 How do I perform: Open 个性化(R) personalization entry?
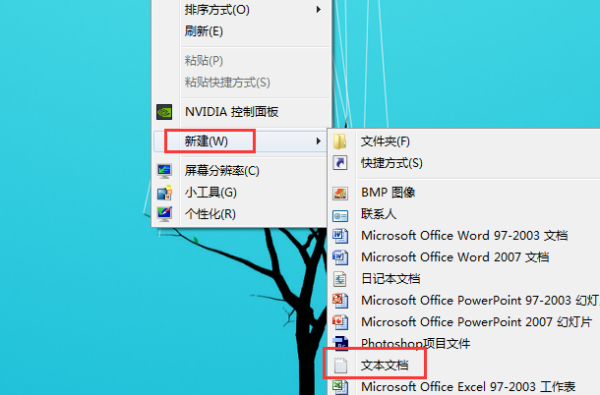[x=210, y=214]
